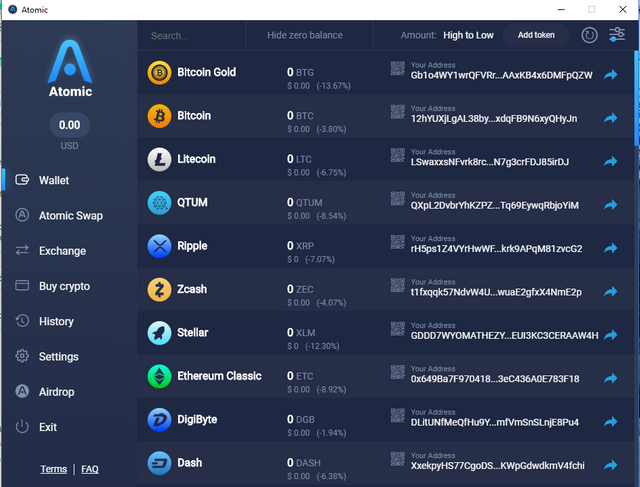Screen dimensions: 640x487
Task: Click send arrow for QTUM
Action: 611,205
